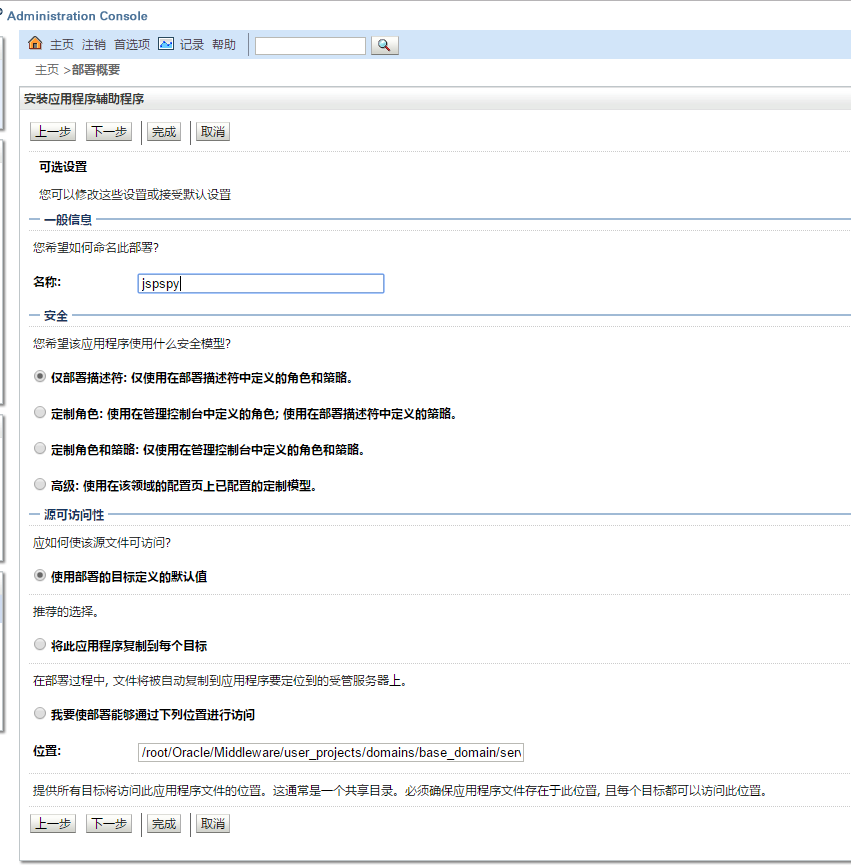Click the 推荐的选择。 hint text

click(66, 612)
